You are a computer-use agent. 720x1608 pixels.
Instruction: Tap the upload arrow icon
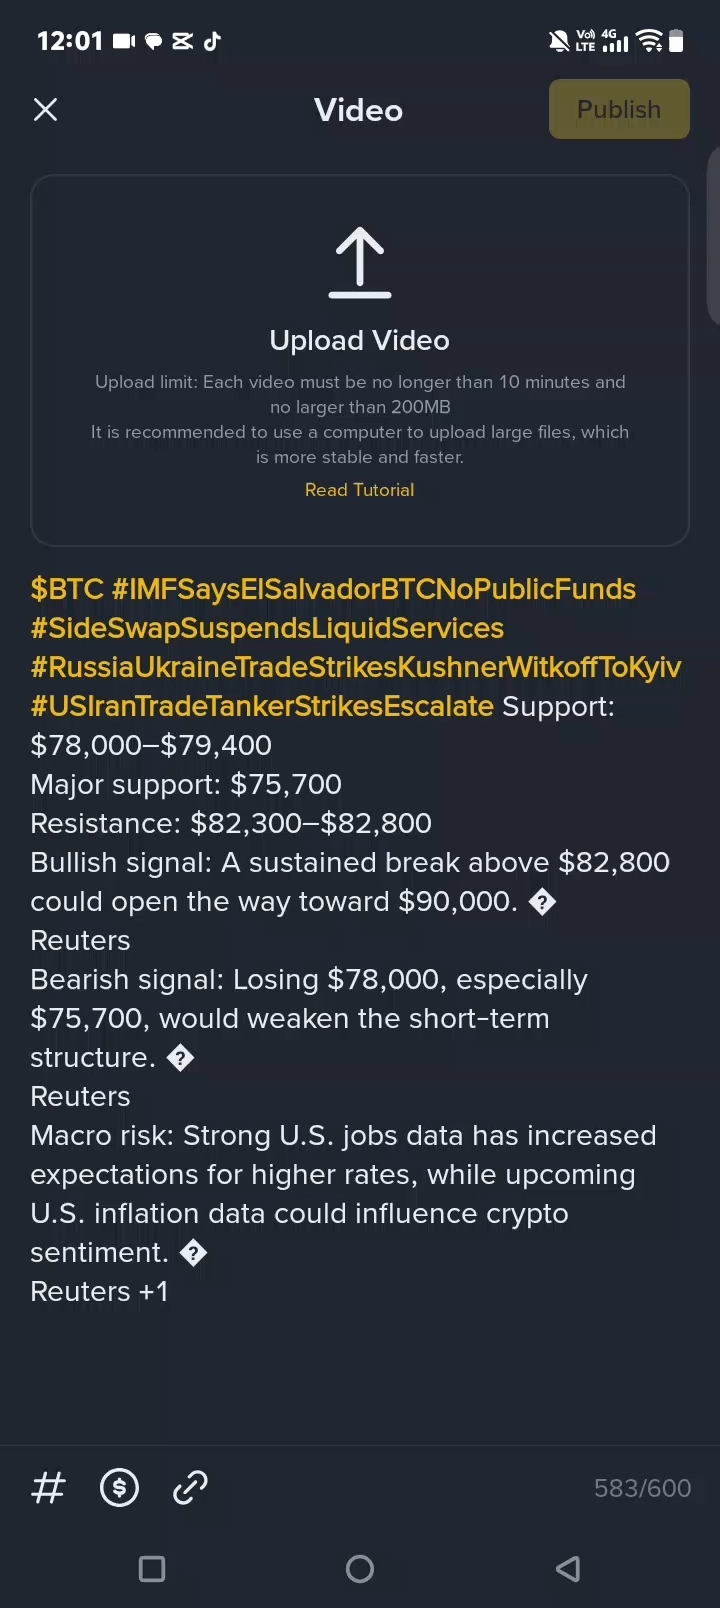coord(360,263)
